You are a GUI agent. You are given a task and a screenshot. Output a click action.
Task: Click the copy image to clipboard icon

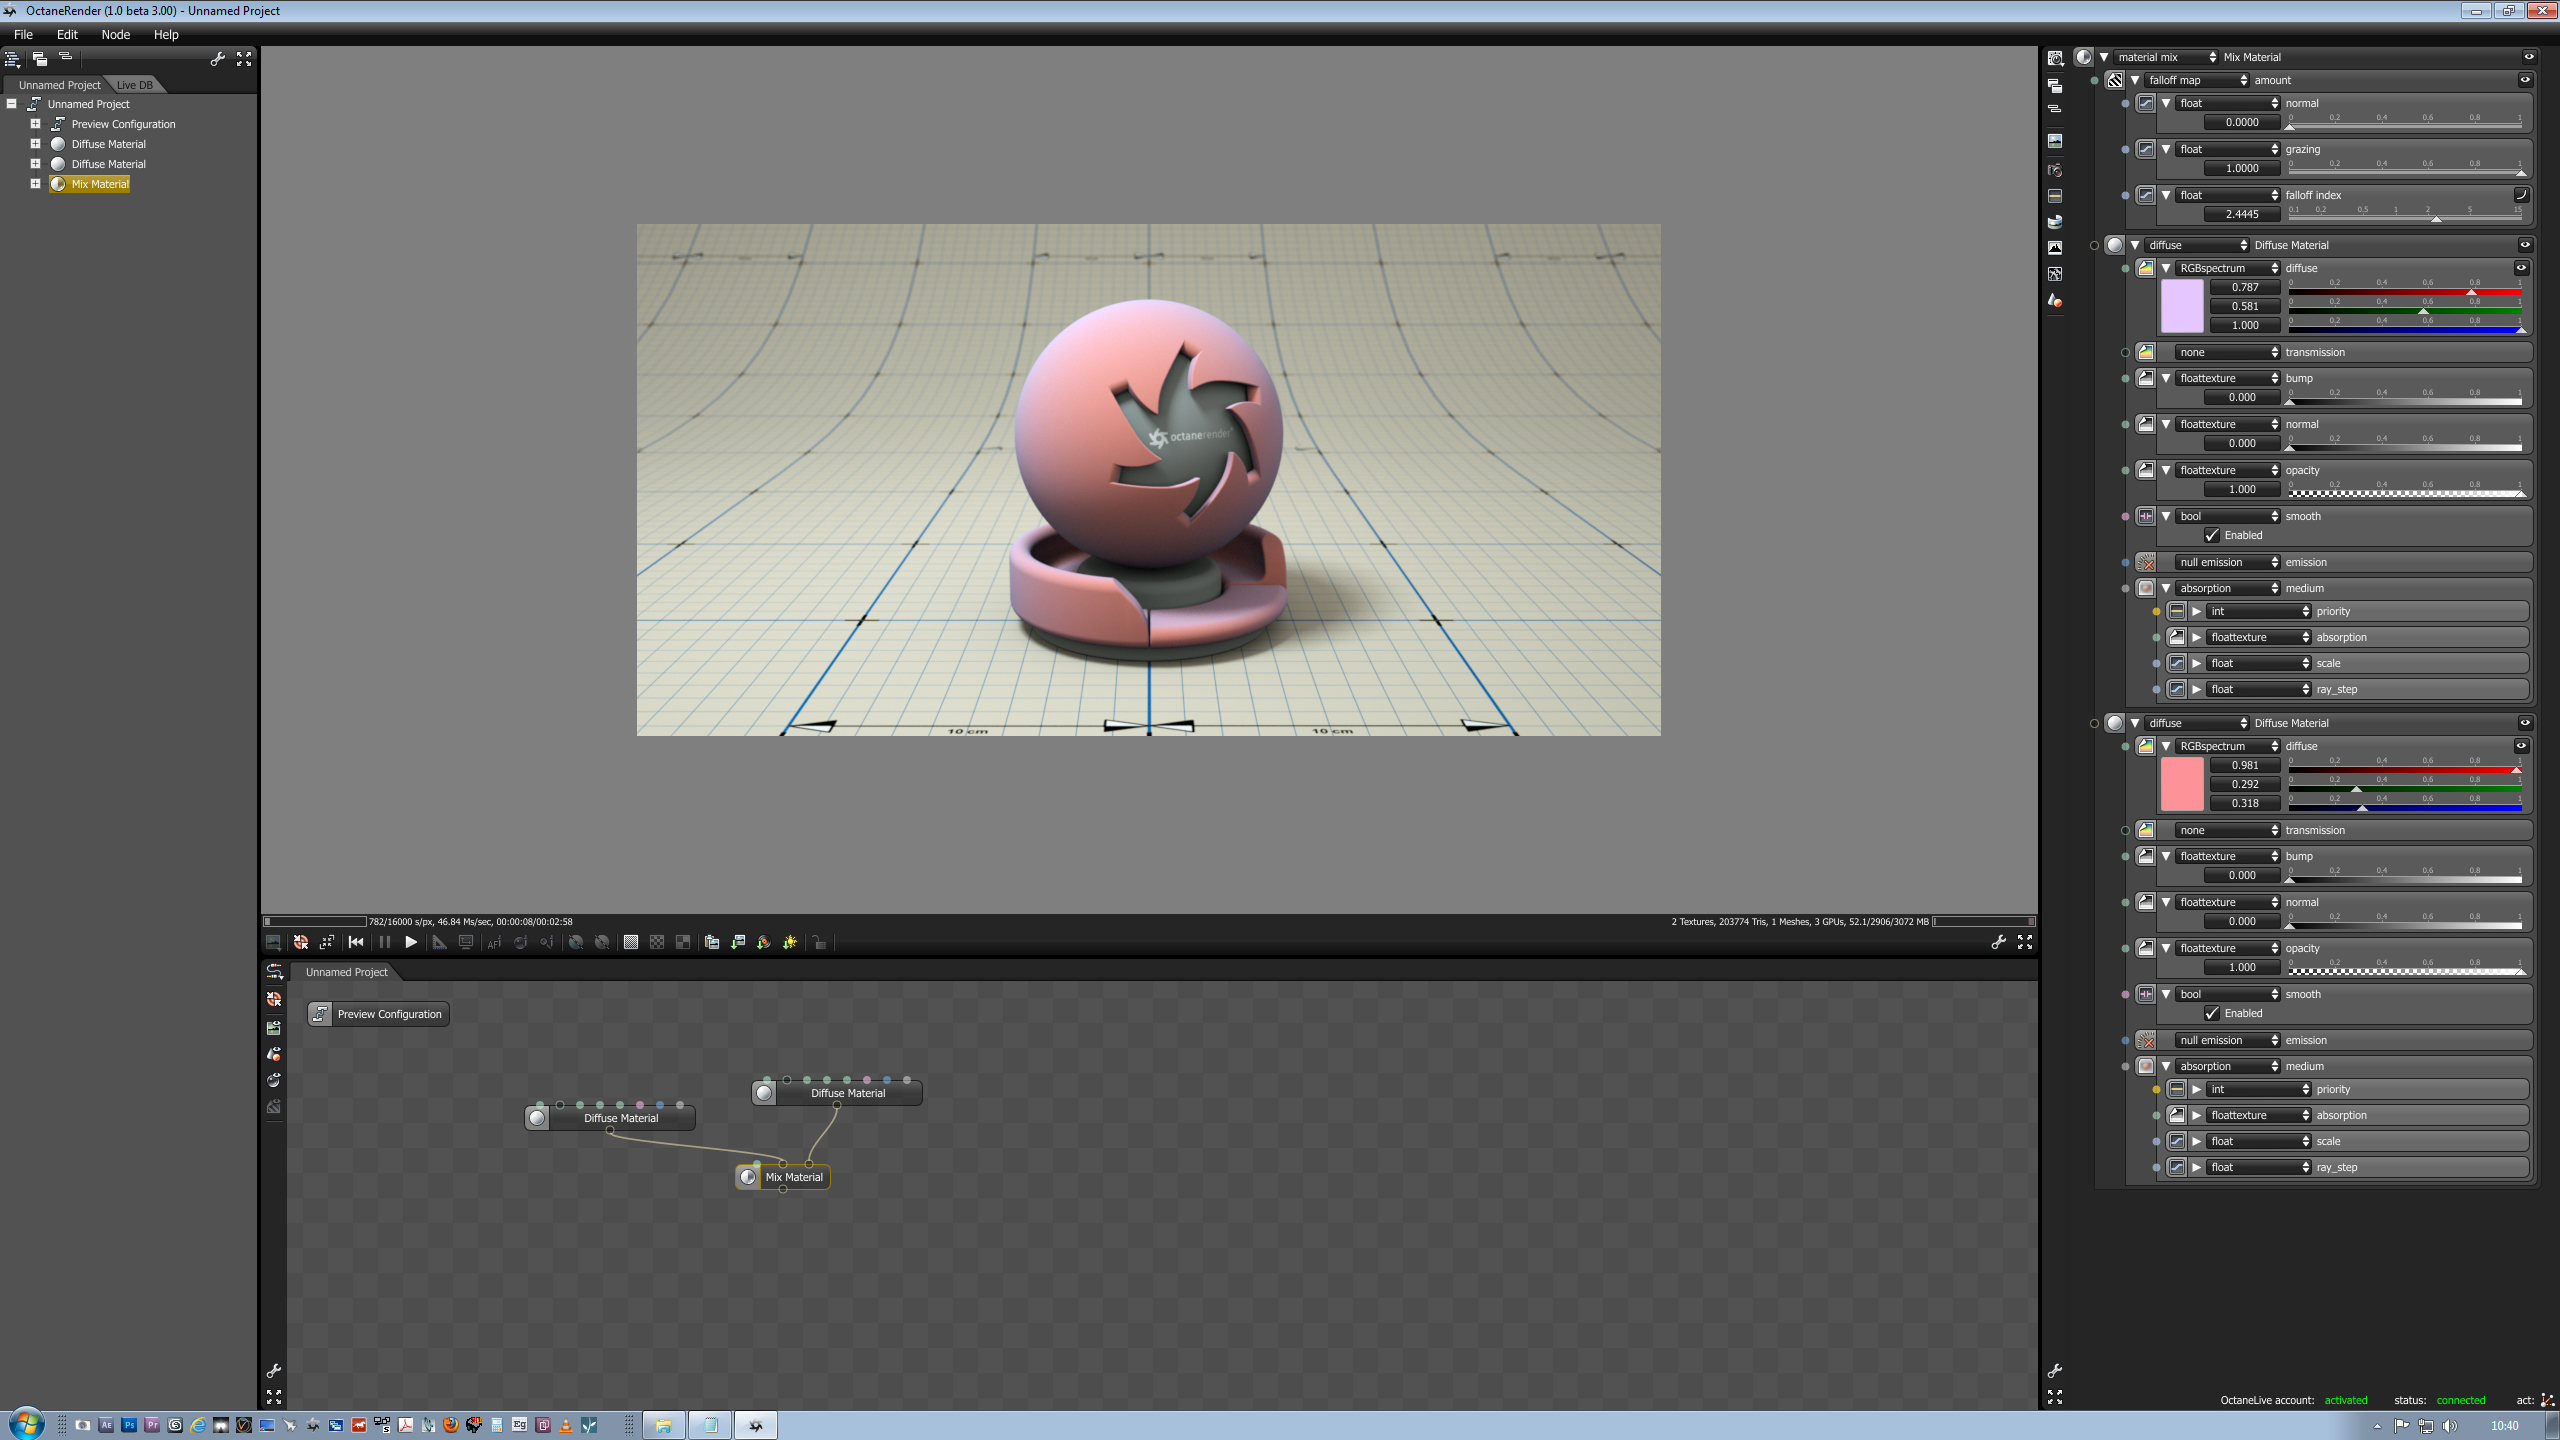(x=712, y=942)
